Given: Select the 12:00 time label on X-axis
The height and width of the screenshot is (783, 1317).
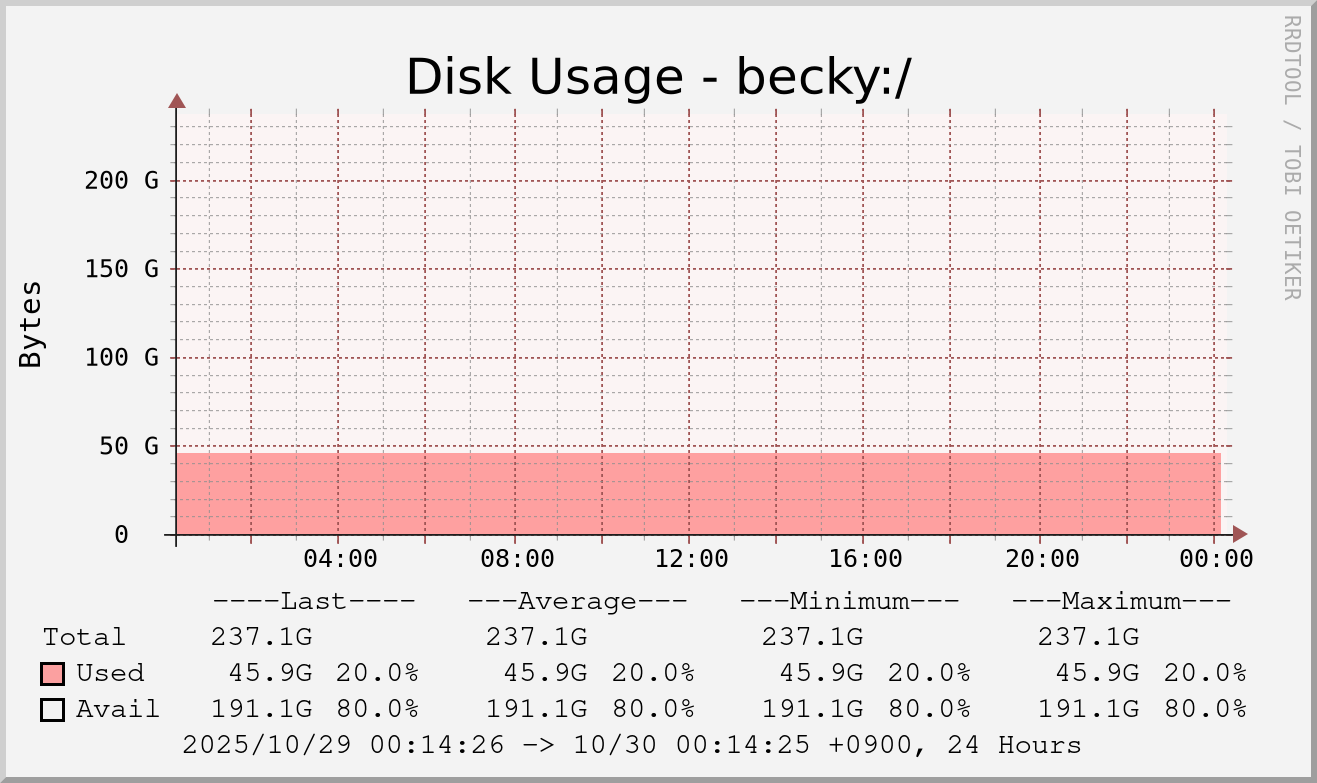Looking at the screenshot, I should pos(692,559).
